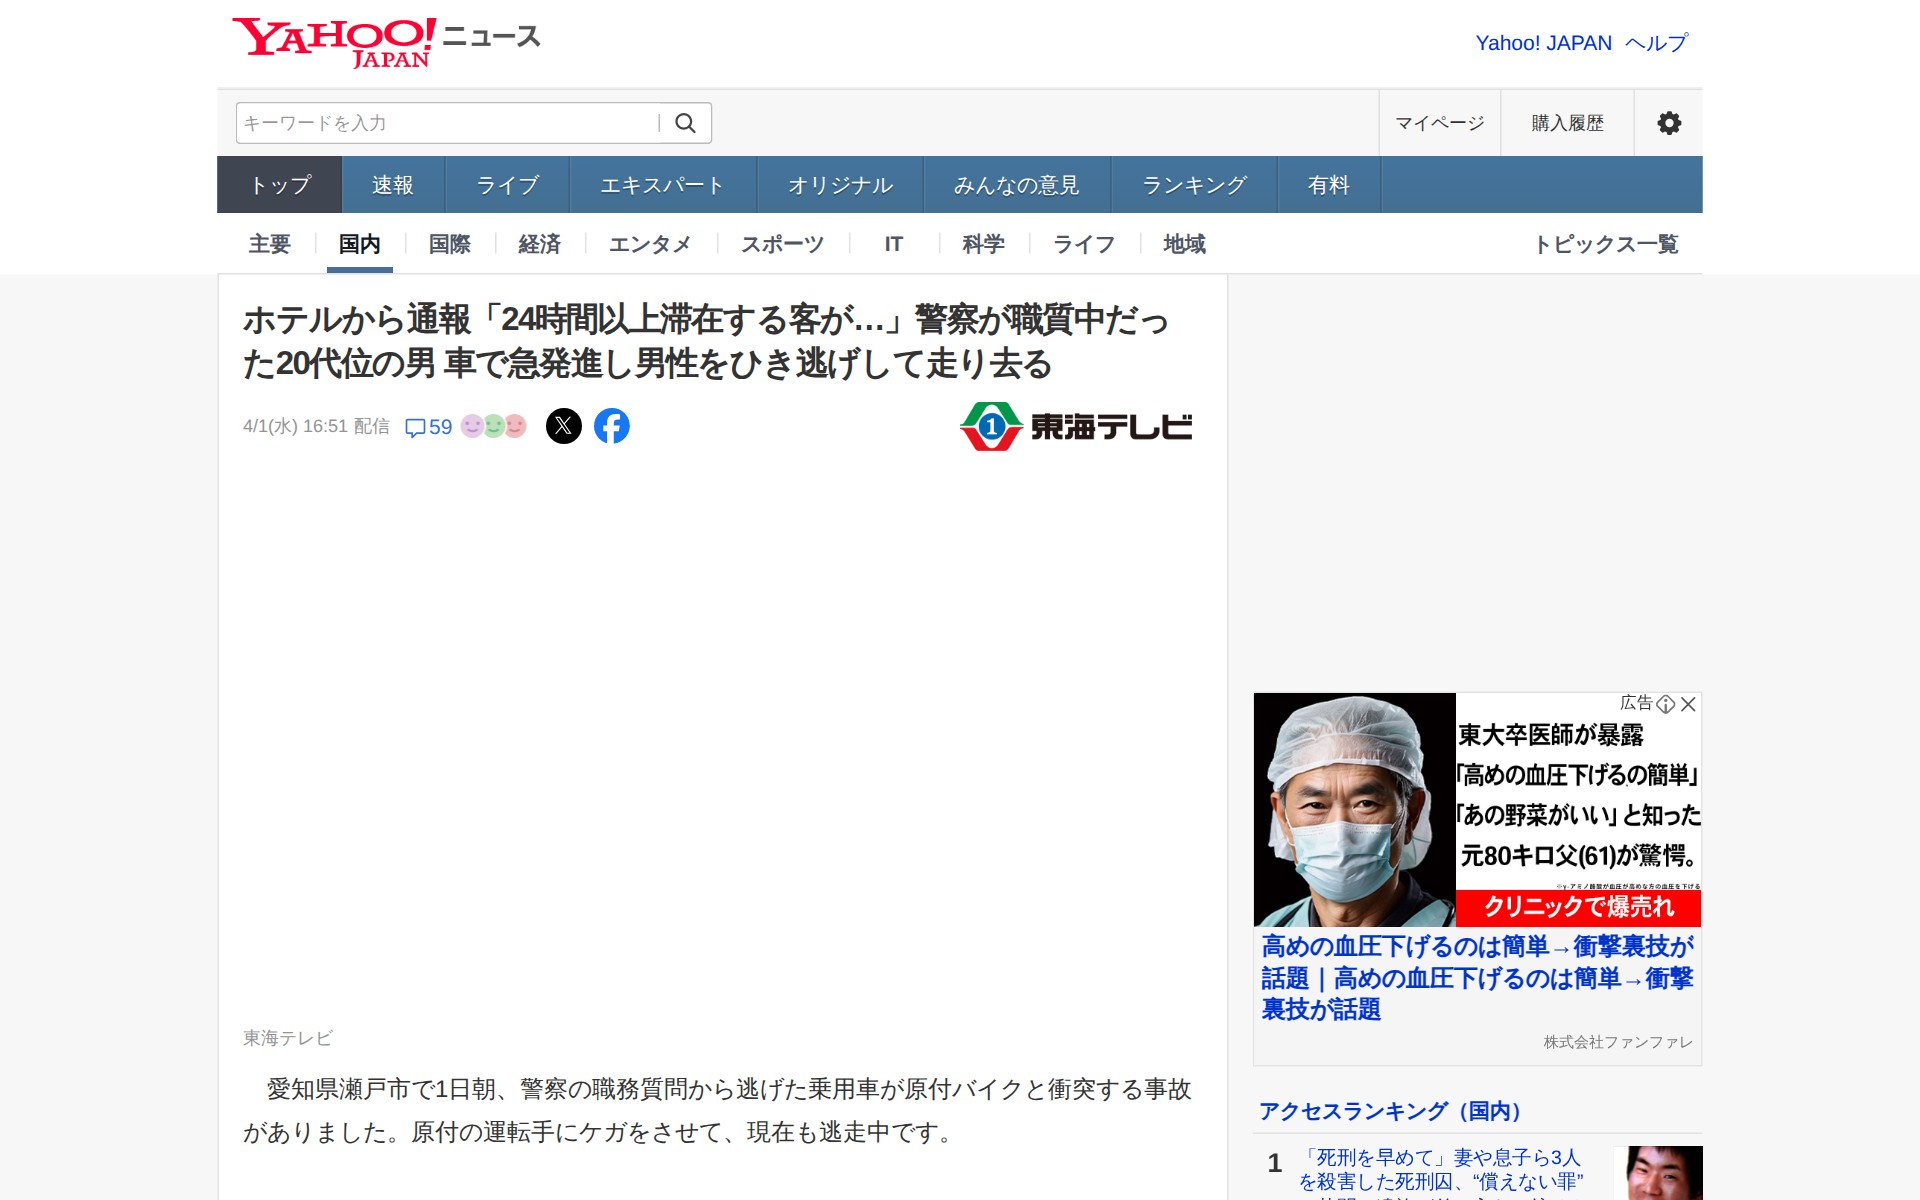Select the 国際 category tab
The image size is (1920, 1200).
[449, 244]
